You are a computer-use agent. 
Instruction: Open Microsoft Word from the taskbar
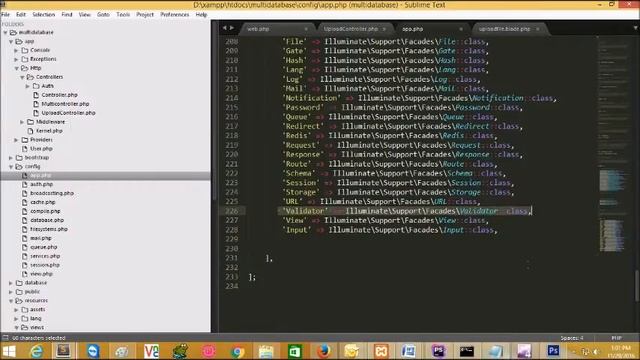(x=408, y=351)
